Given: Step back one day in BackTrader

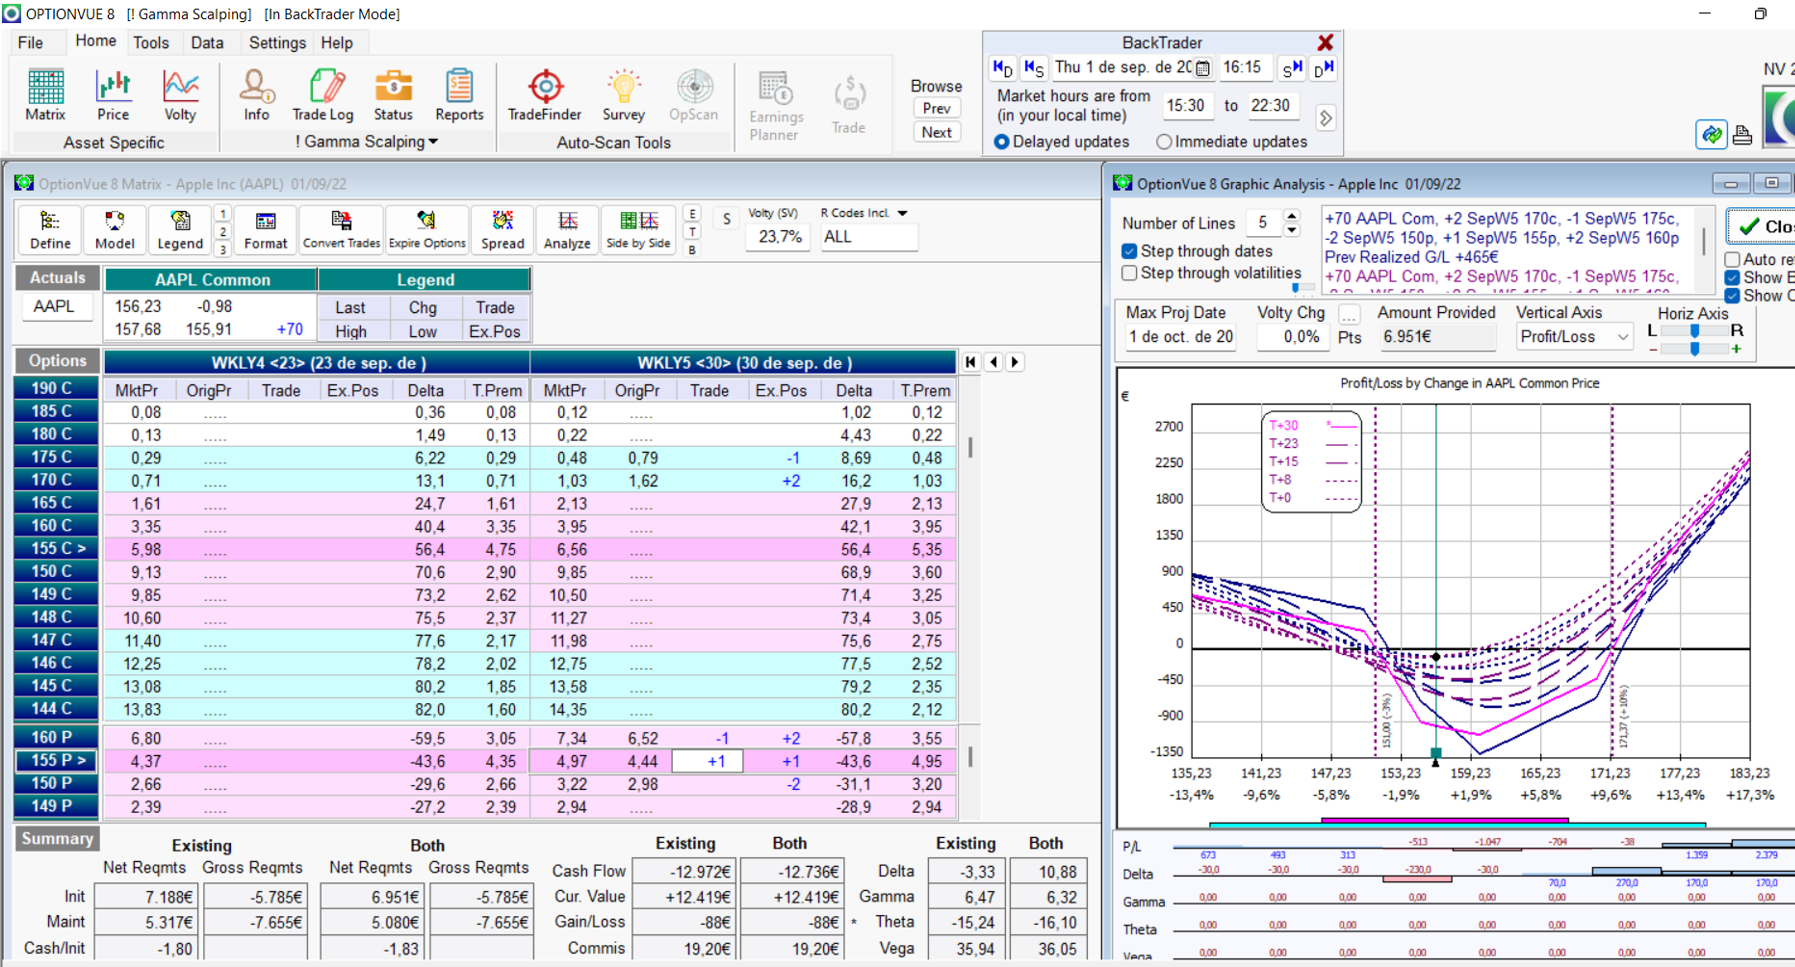Looking at the screenshot, I should (x=1002, y=68).
